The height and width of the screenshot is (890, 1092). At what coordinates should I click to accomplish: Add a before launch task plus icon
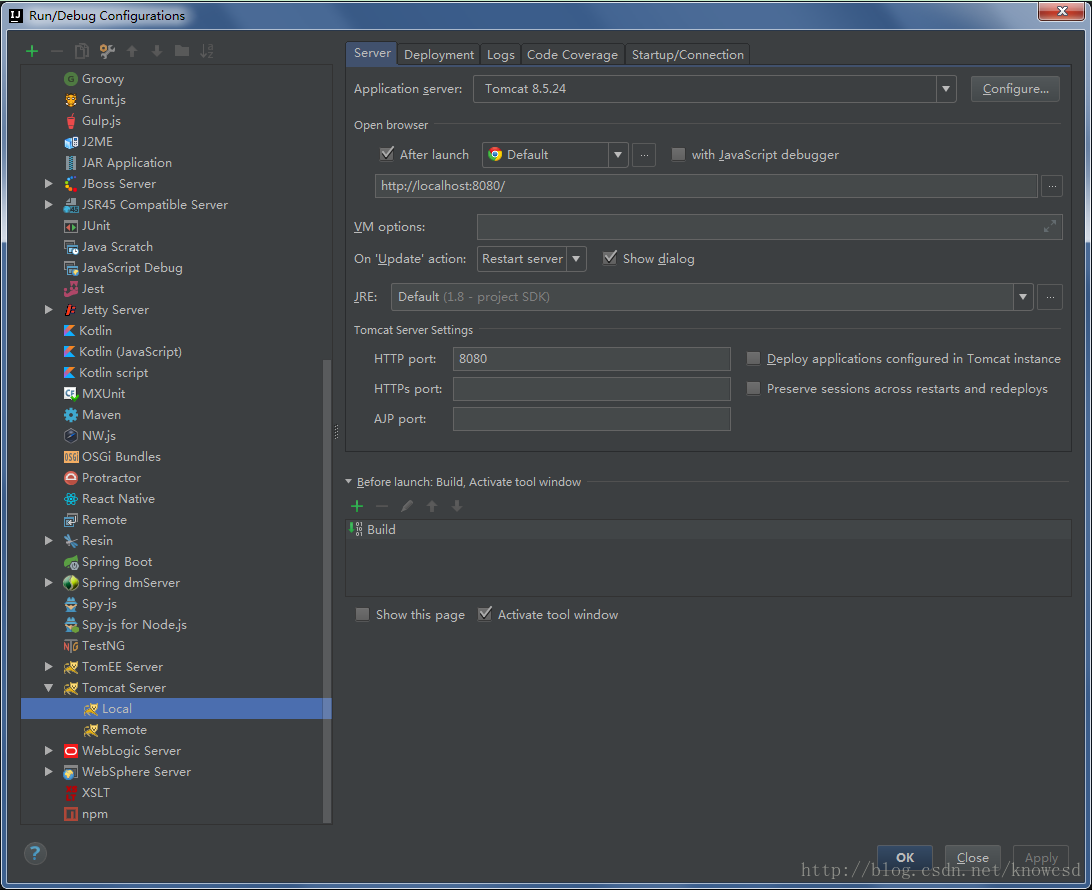pos(357,506)
